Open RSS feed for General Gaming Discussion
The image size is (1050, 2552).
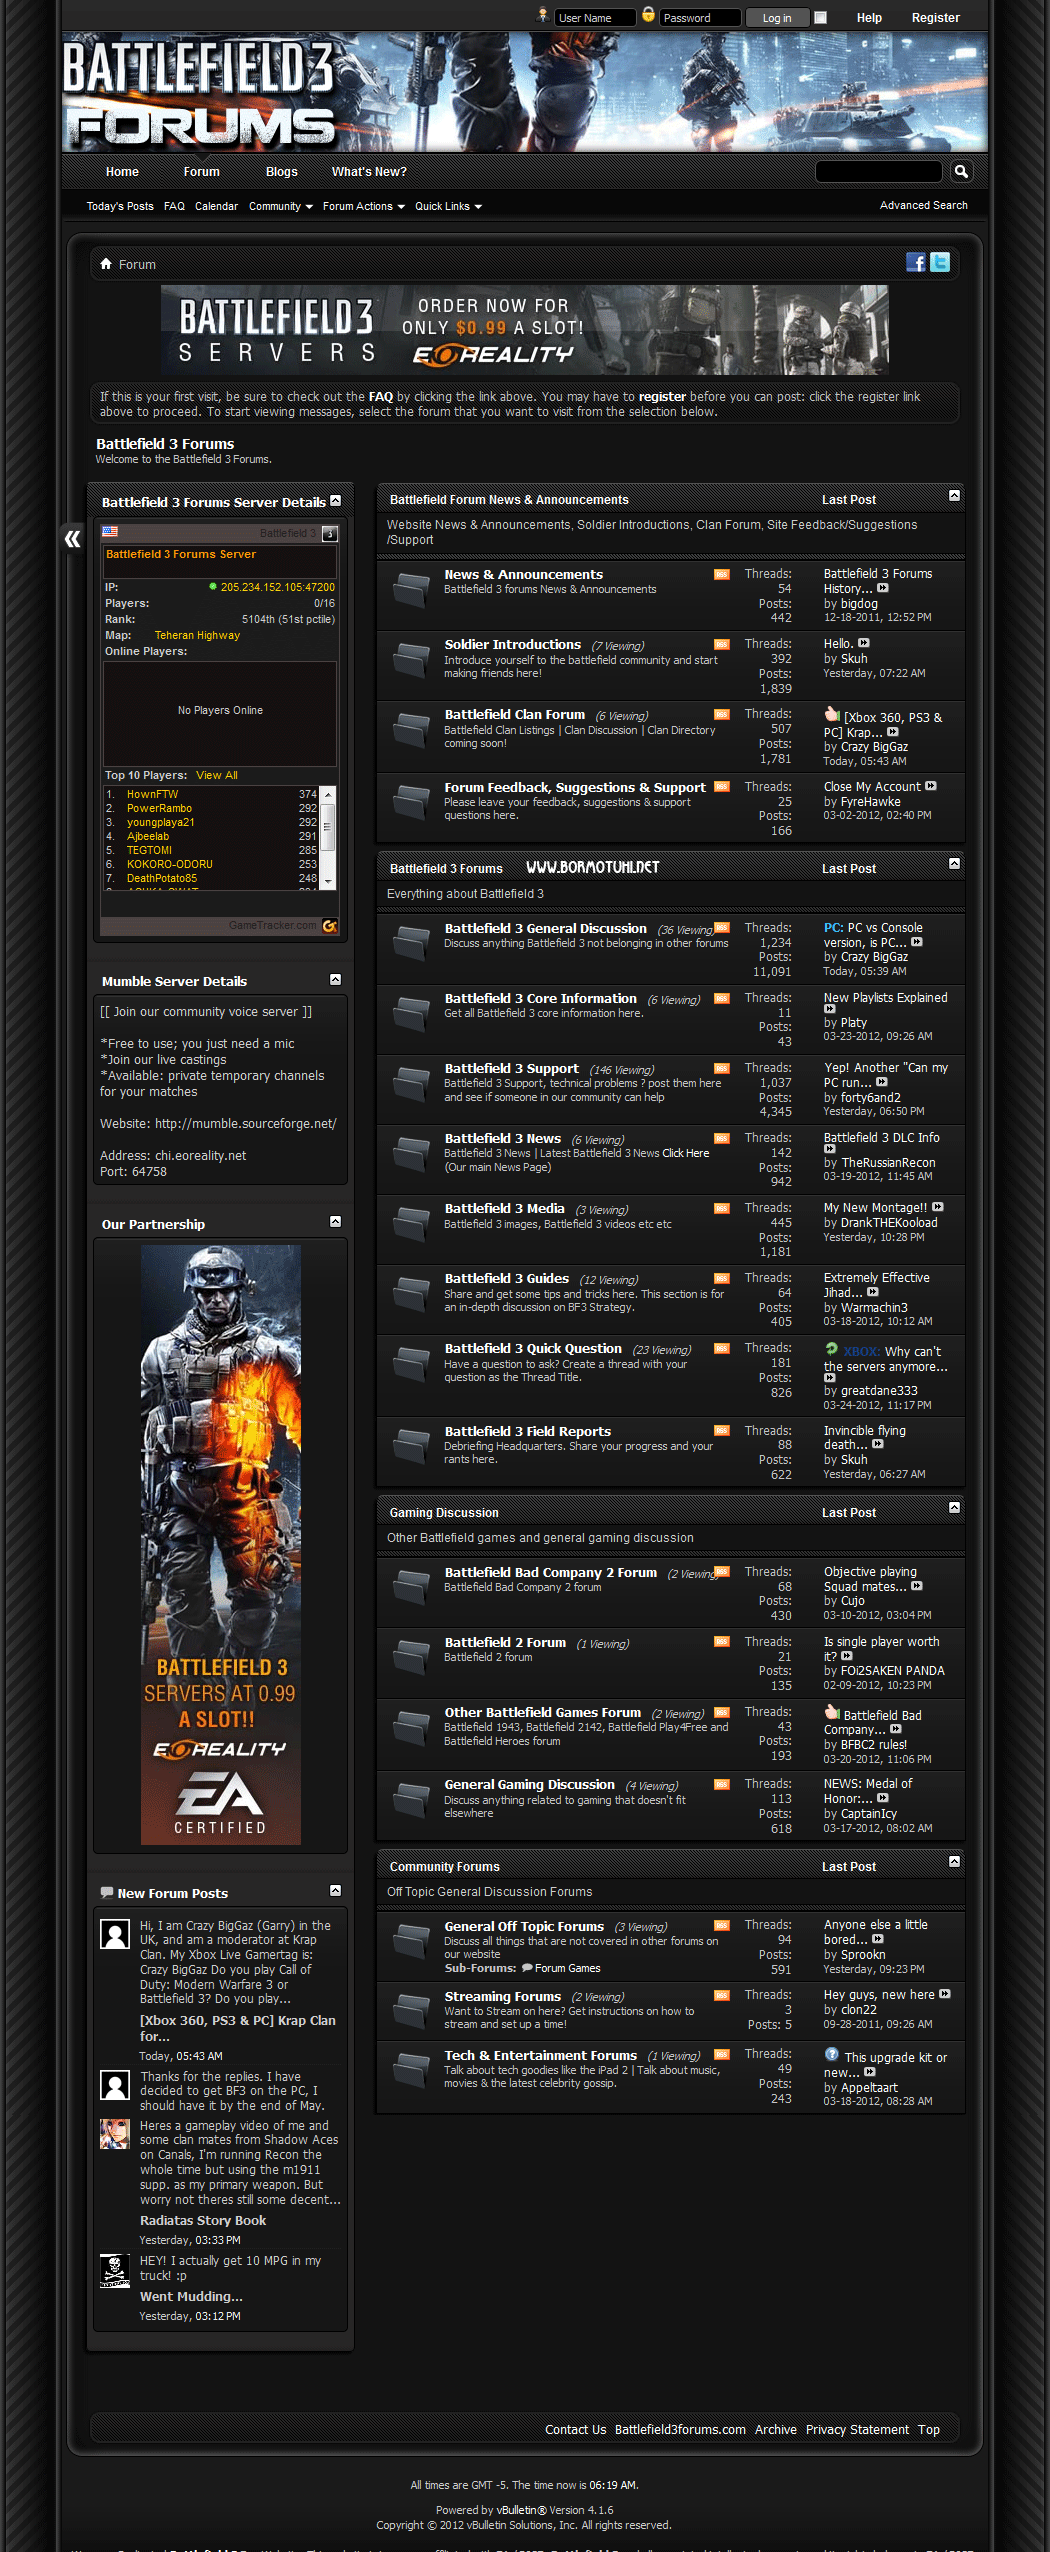tap(721, 1784)
